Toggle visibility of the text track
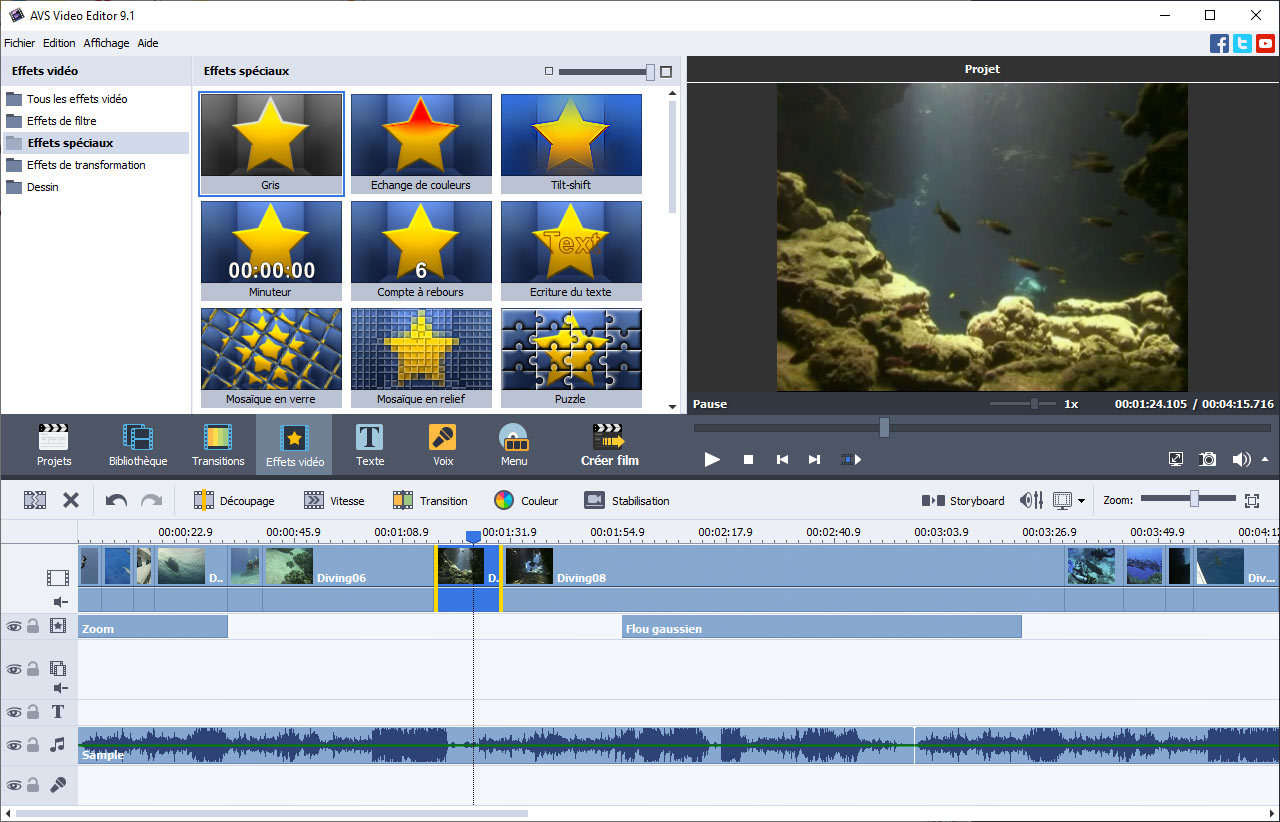 14,712
